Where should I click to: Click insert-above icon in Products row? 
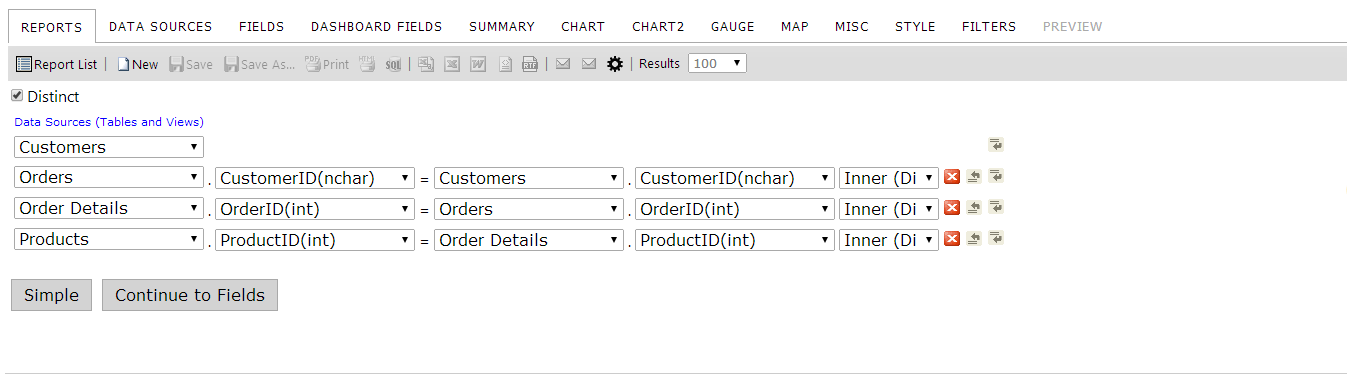[974, 239]
